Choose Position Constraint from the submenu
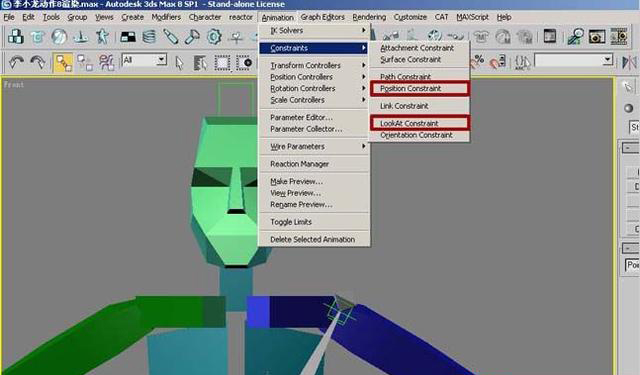Screen dimensions: 640x375 tap(420, 88)
